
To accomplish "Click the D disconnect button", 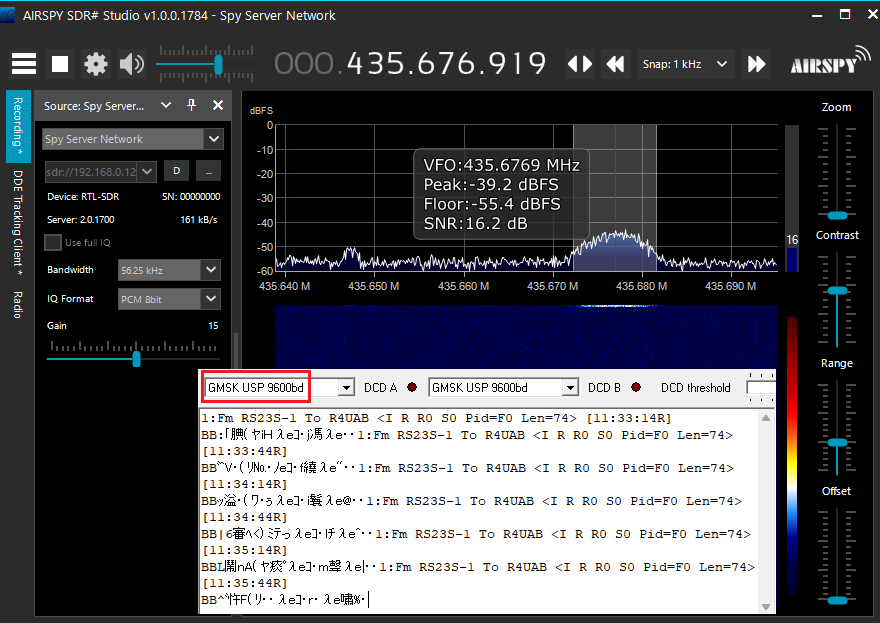I will [x=176, y=171].
